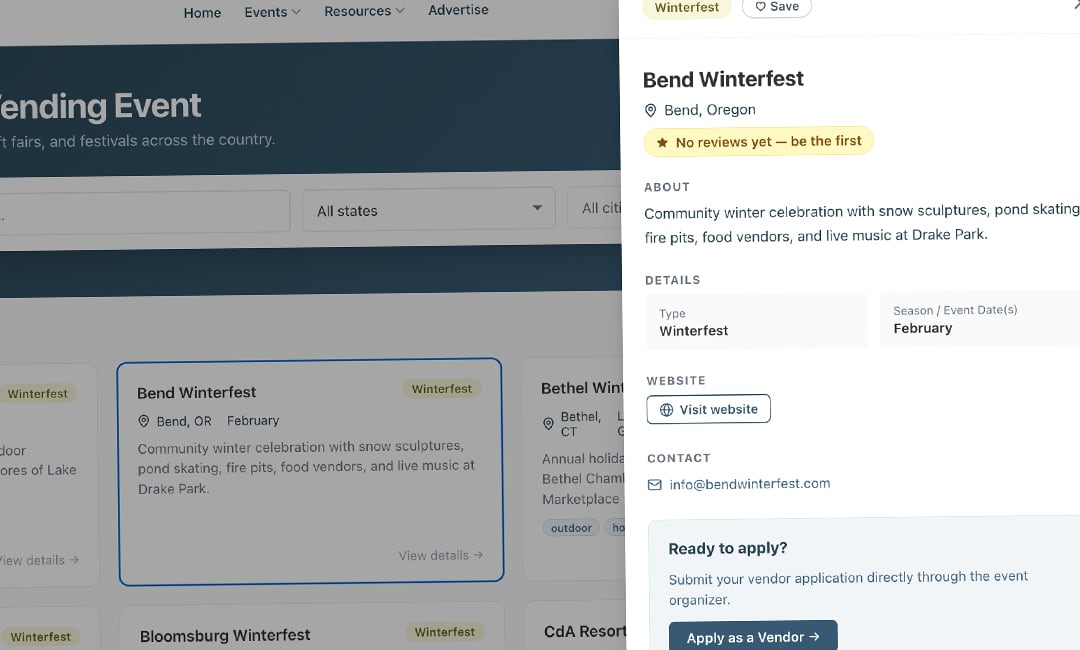The image size is (1080, 650).
Task: Expand the Events menu
Action: click(272, 12)
